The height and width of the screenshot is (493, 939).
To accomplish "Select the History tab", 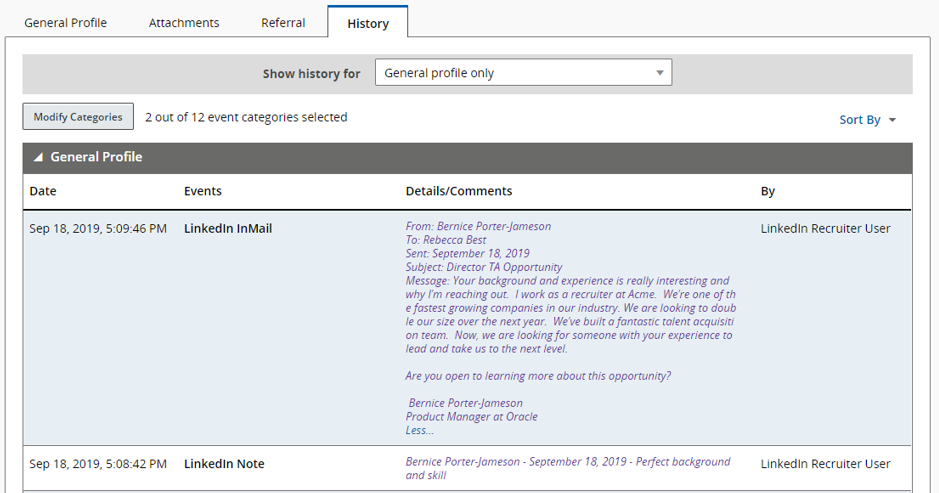I will [x=367, y=23].
